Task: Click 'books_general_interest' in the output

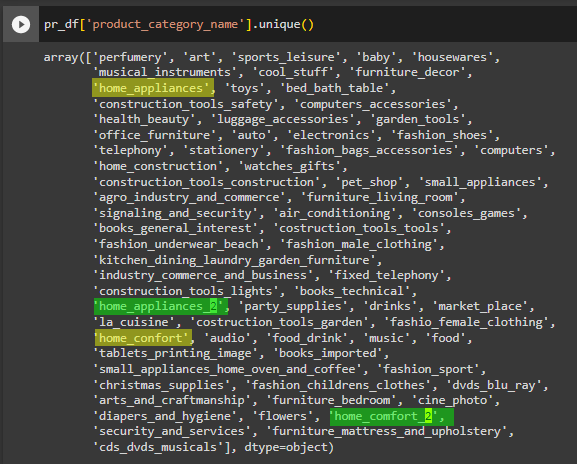Action: (175, 229)
